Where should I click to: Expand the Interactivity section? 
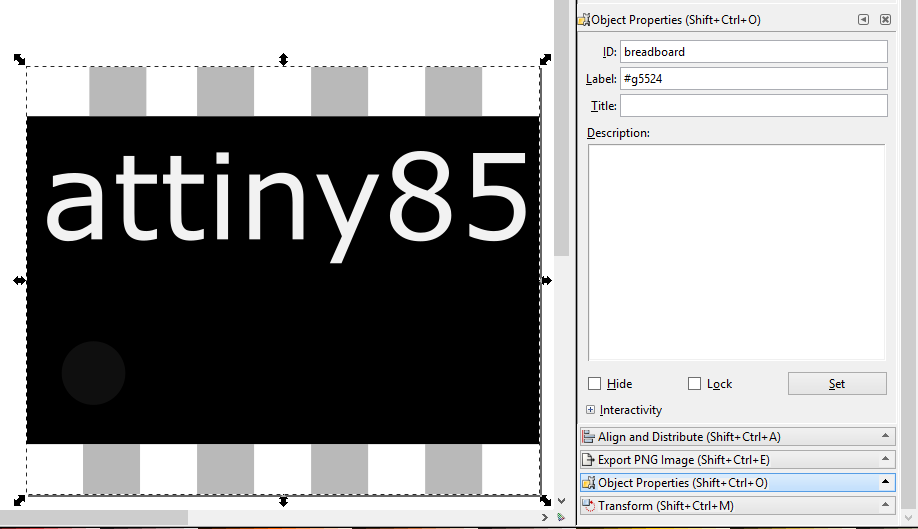coord(590,410)
